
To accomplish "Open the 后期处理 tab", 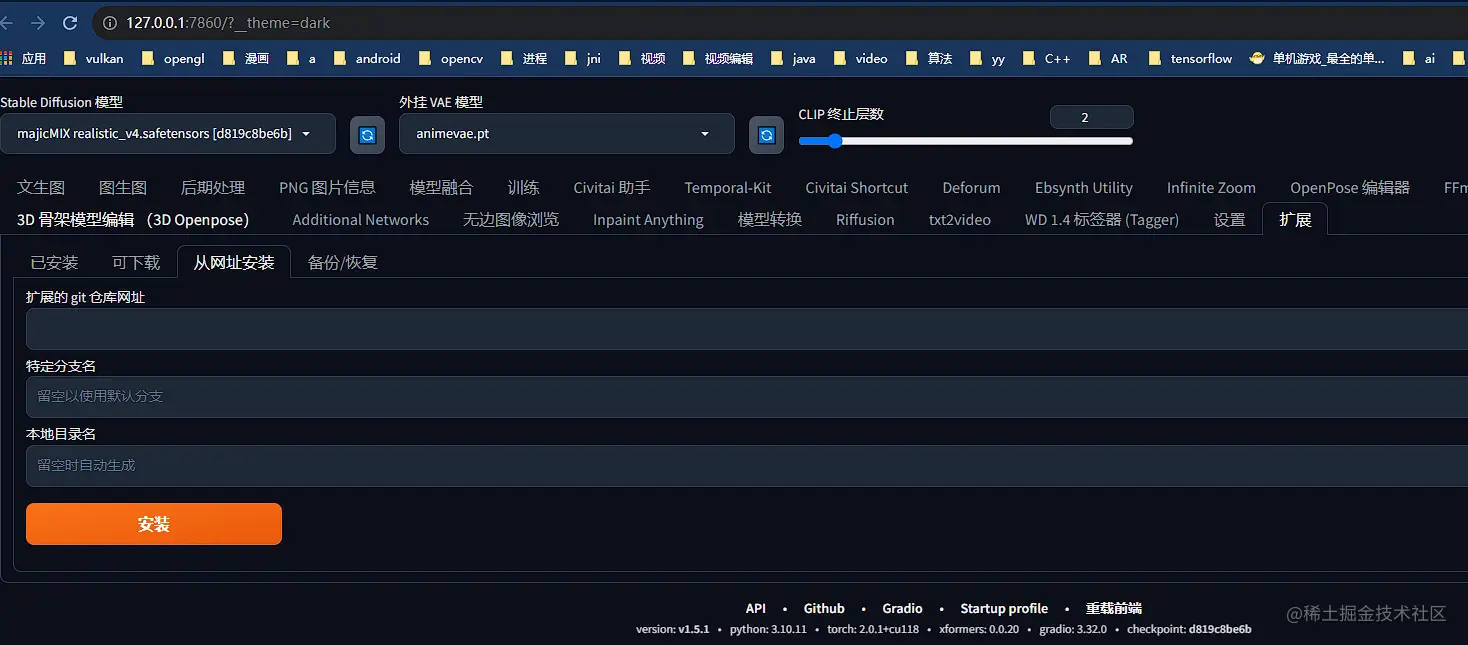I will 213,188.
